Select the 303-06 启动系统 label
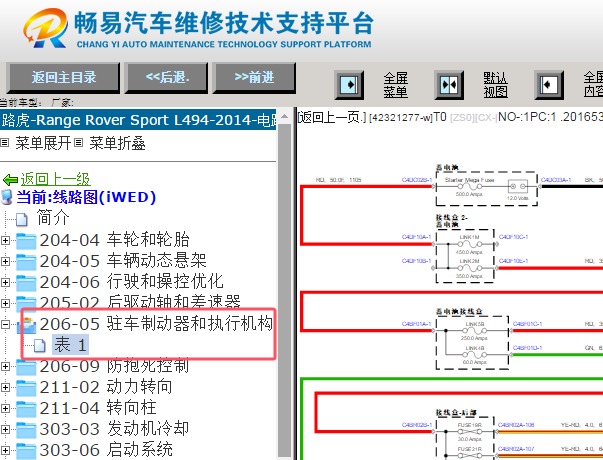Screen dimensions: 603x460 (106, 449)
